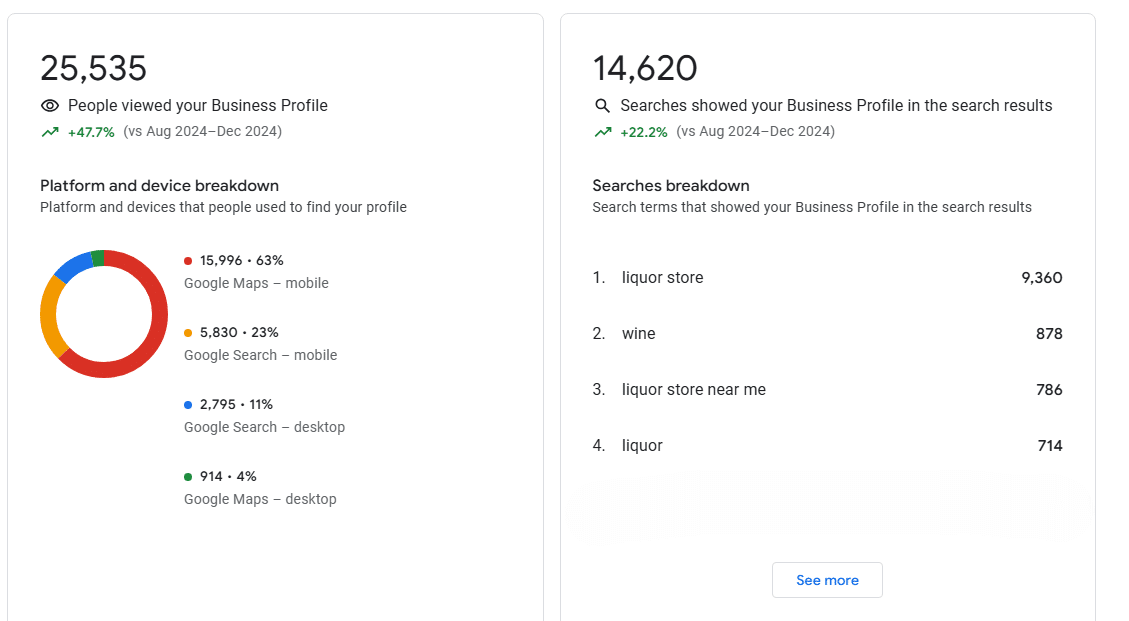Click the 'Searches breakdown' heading
This screenshot has width=1129, height=621.
pyautogui.click(x=670, y=186)
